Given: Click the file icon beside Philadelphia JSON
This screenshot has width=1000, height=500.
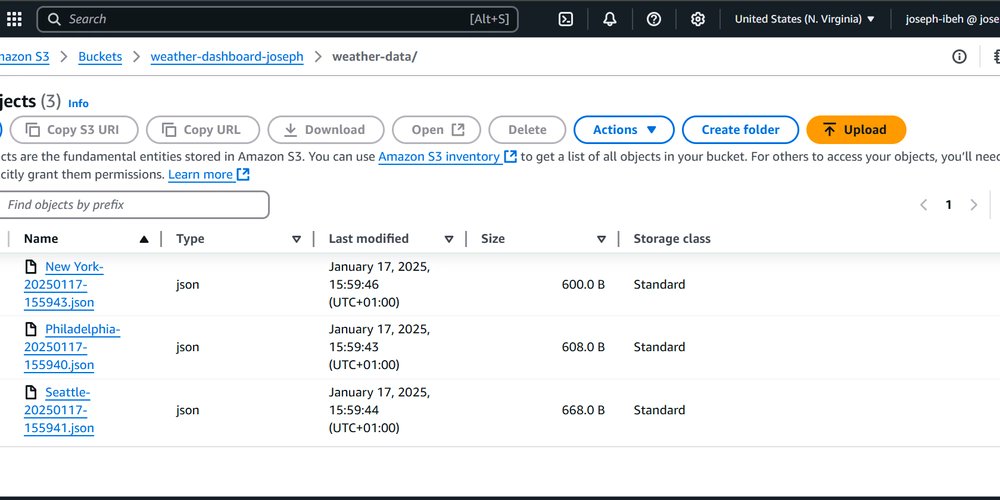Looking at the screenshot, I should [31, 329].
